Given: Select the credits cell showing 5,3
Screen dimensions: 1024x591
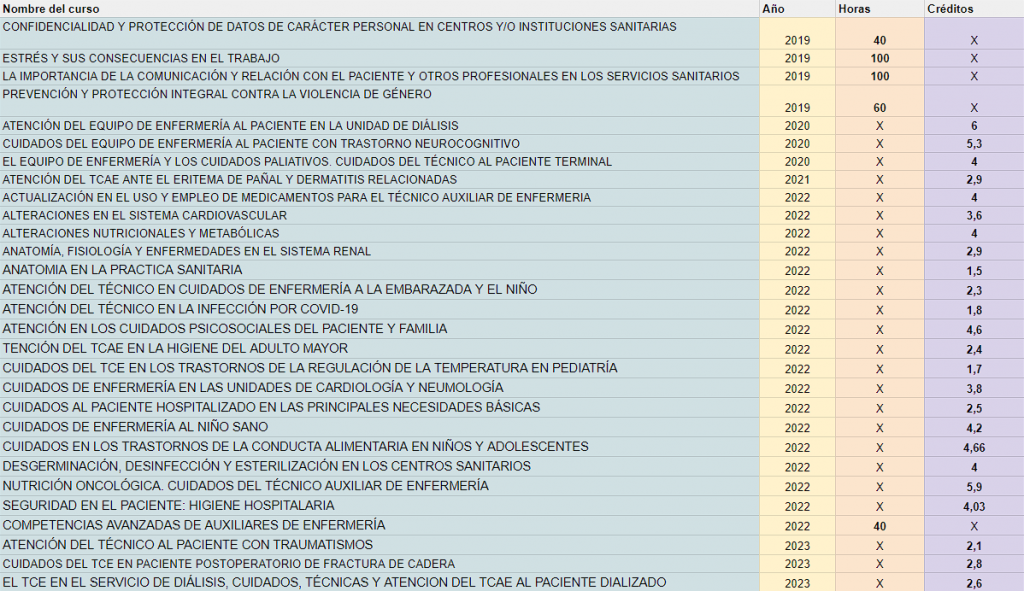Looking at the screenshot, I should (x=973, y=144).
